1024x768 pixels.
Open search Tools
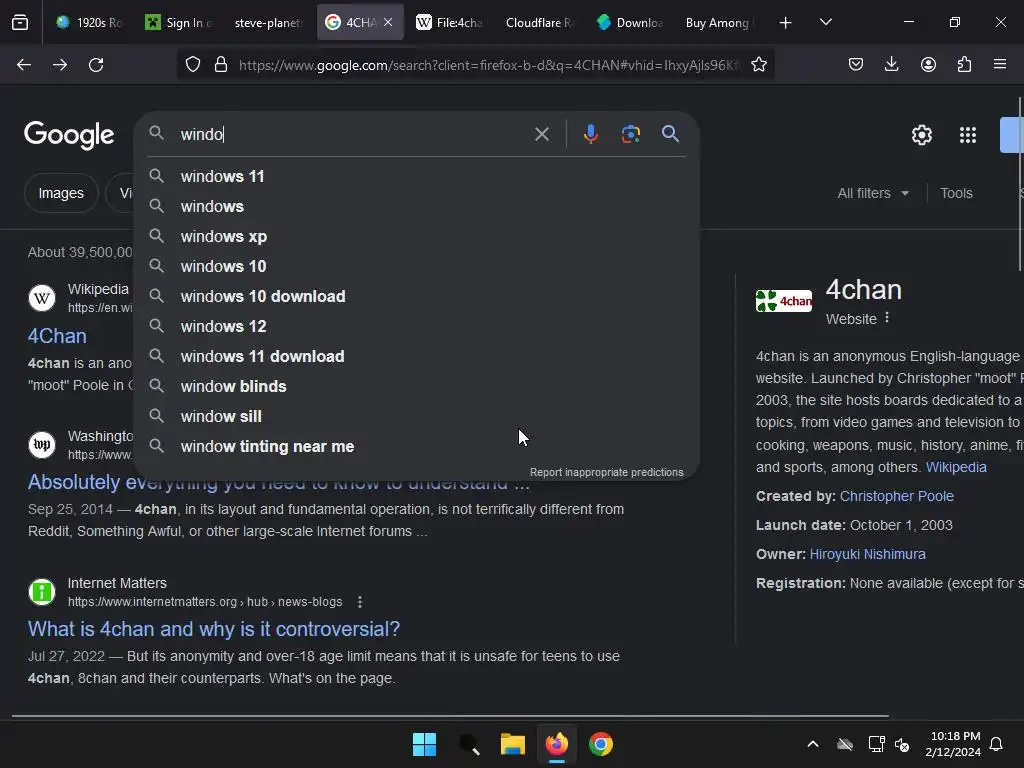pyautogui.click(x=956, y=193)
